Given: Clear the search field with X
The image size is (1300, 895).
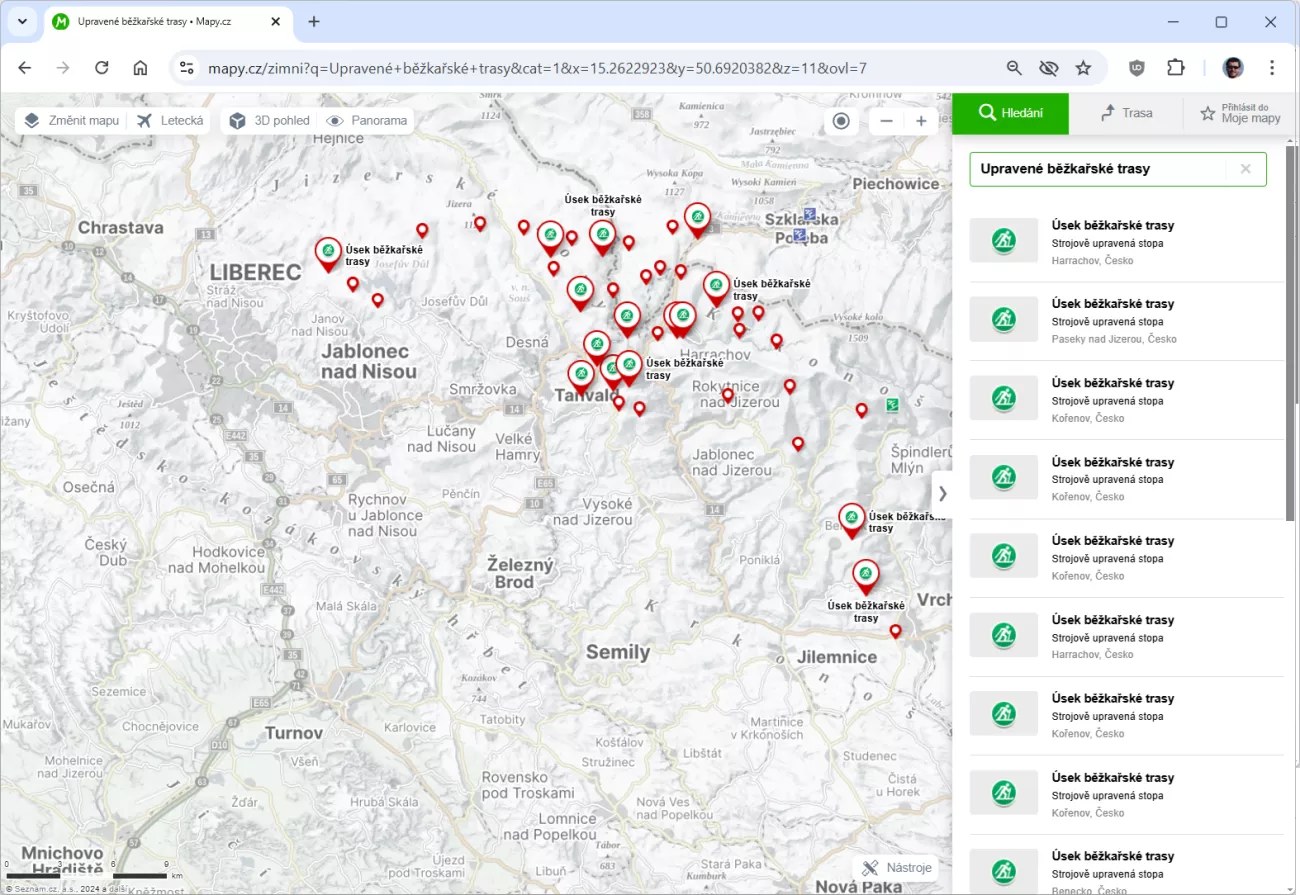Looking at the screenshot, I should click(x=1245, y=169).
